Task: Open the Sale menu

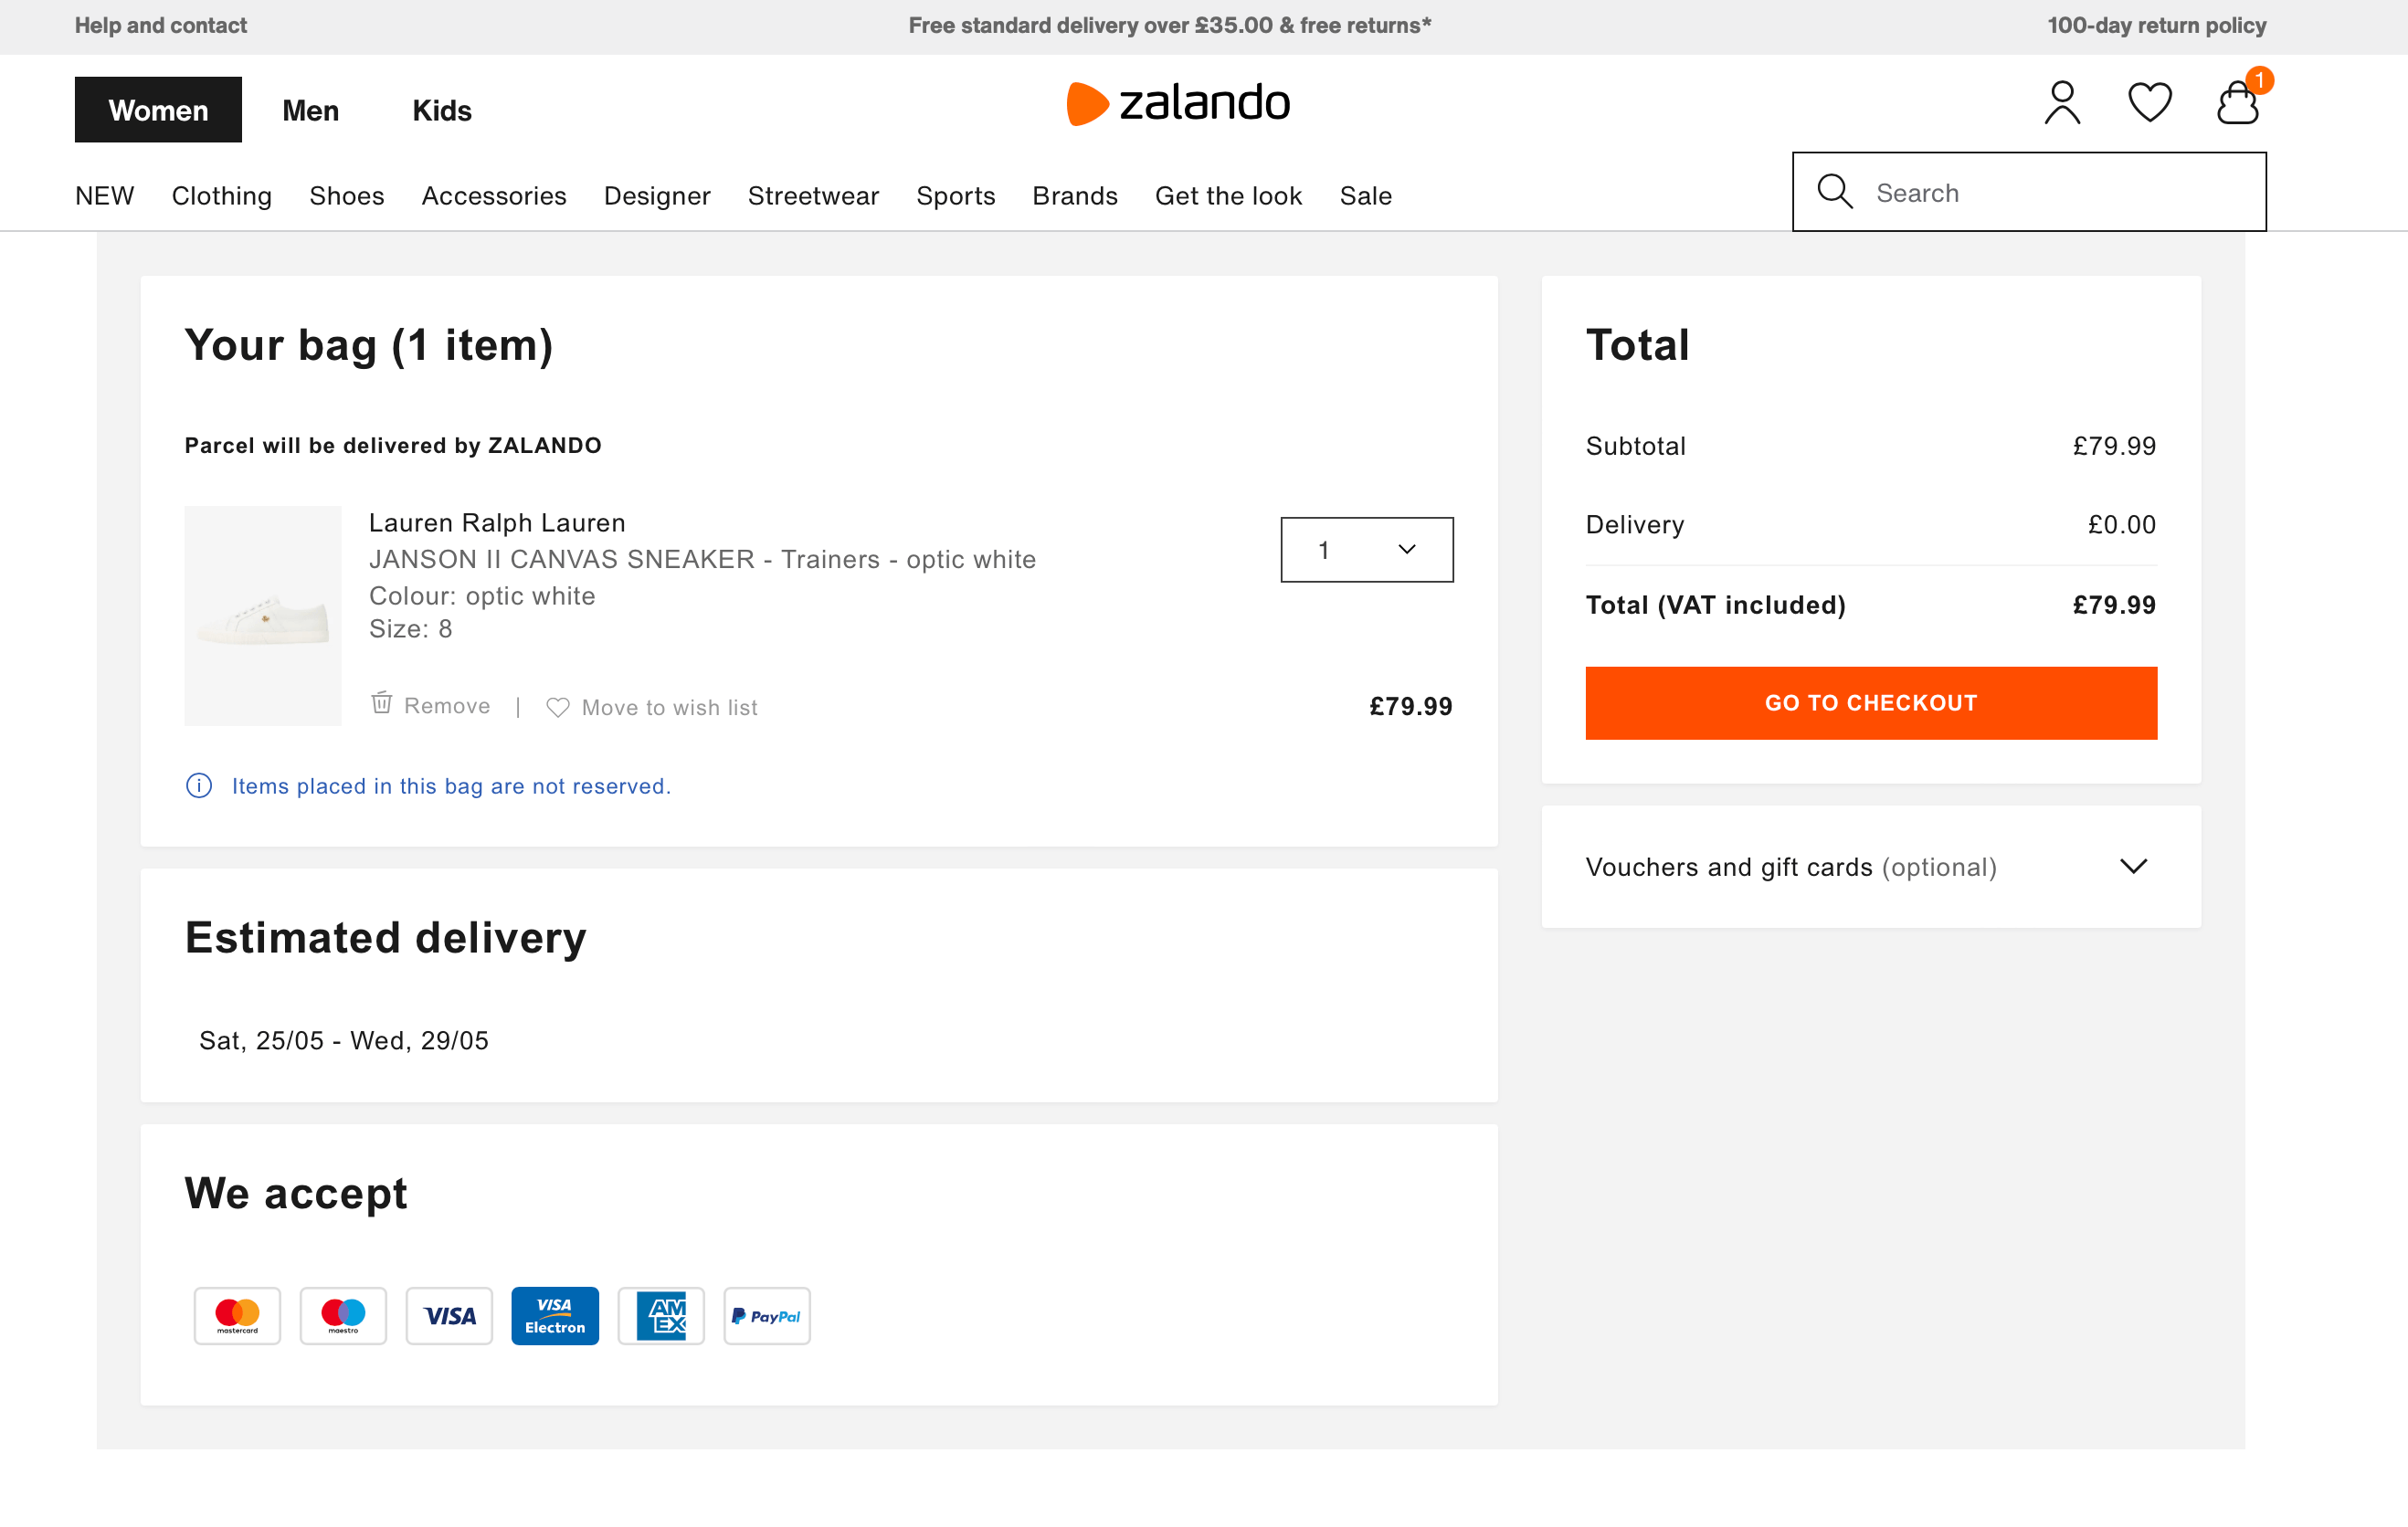Action: (x=1365, y=196)
